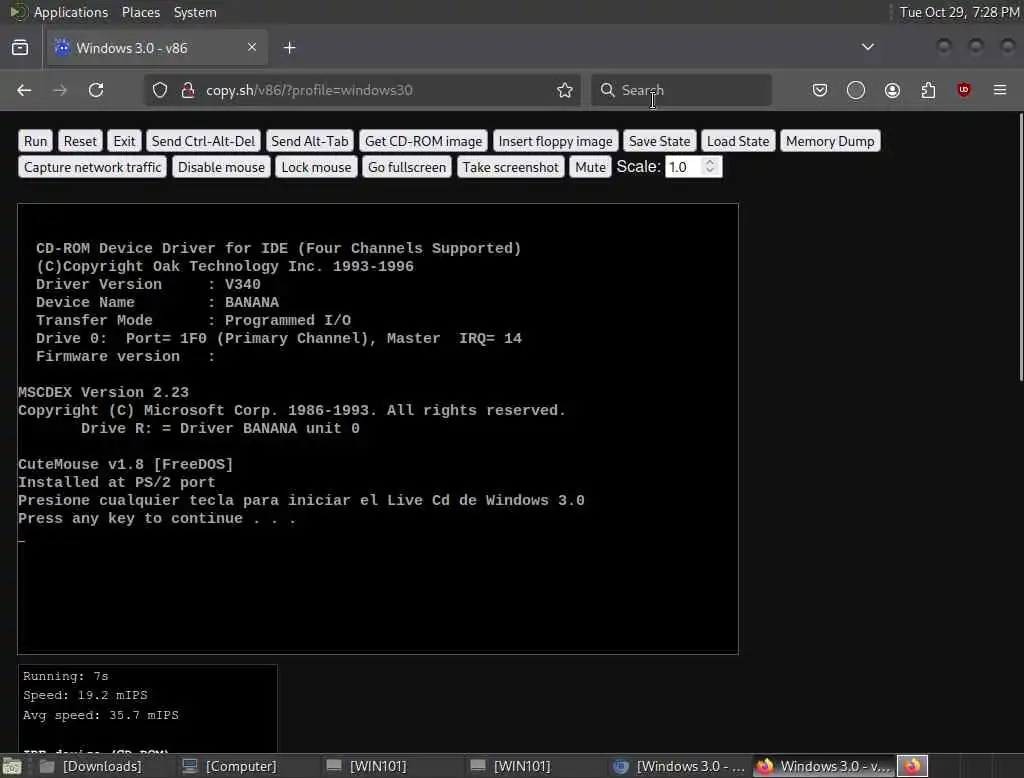The image size is (1024, 778).
Task: Open the list all tabs dropdown
Action: 867,47
